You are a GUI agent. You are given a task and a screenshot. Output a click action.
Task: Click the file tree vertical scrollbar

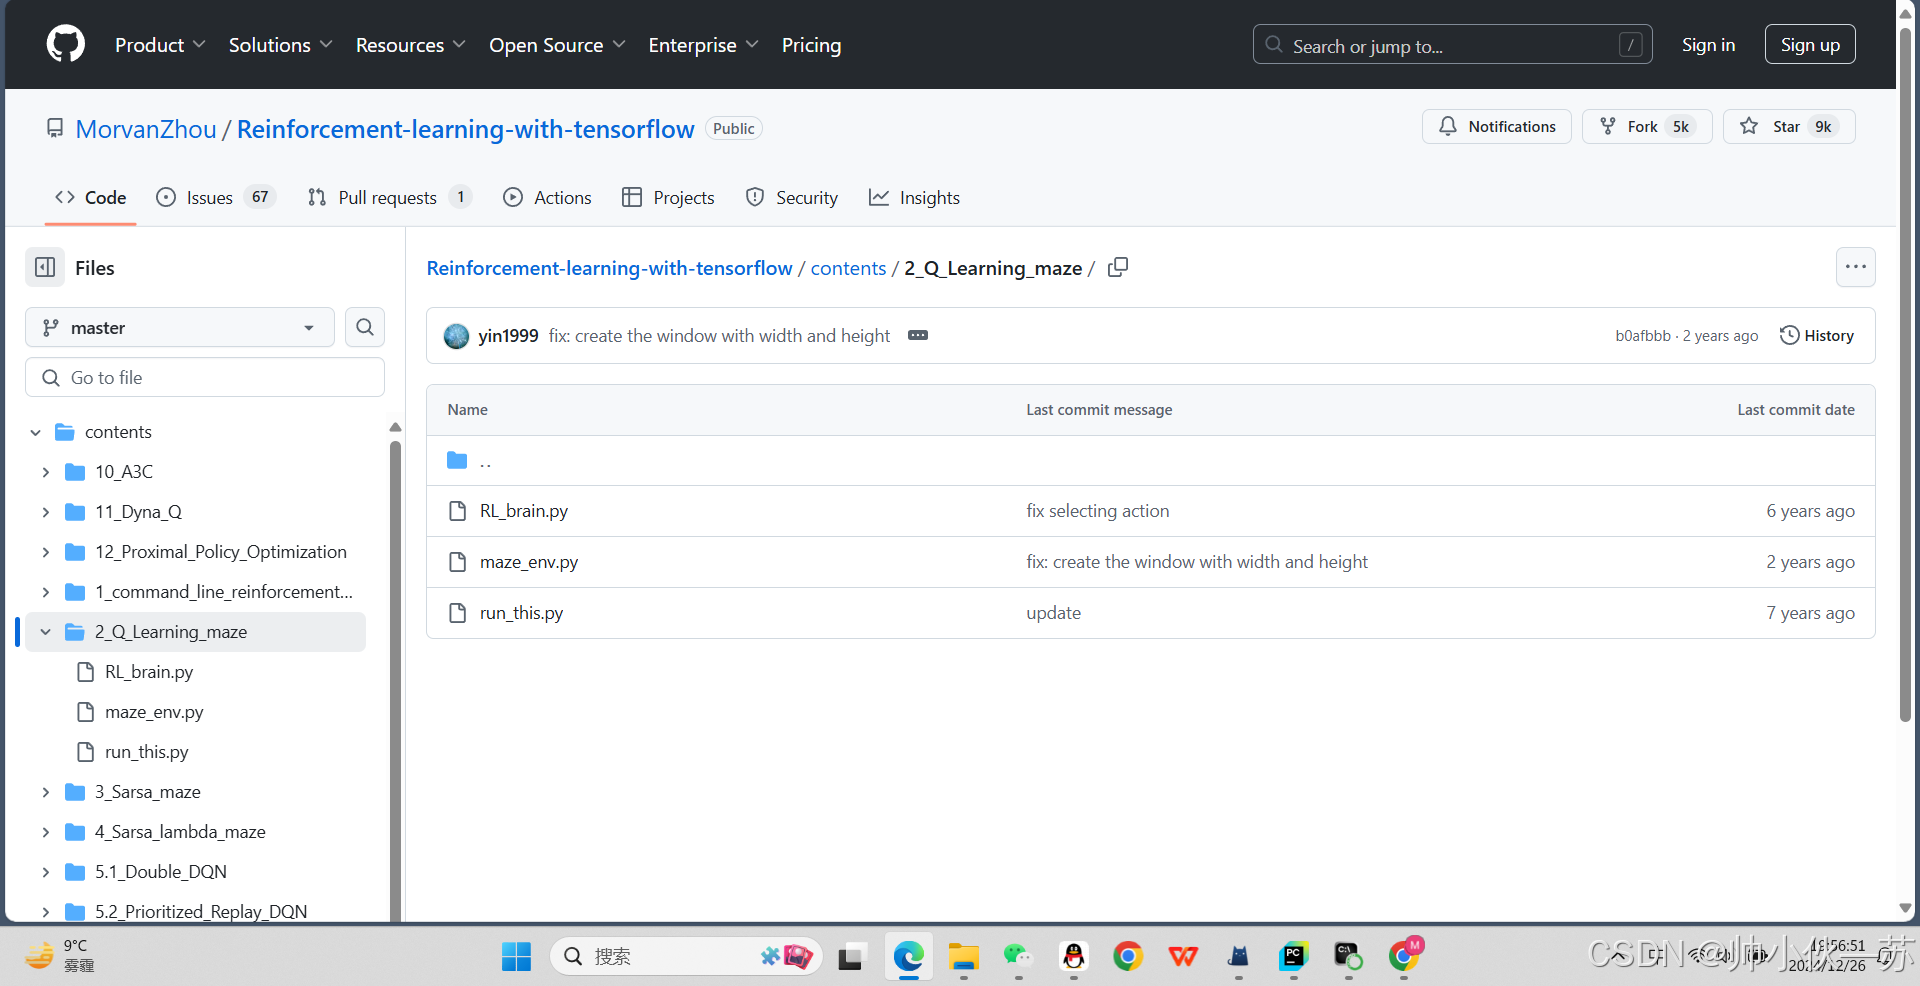[x=395, y=680]
